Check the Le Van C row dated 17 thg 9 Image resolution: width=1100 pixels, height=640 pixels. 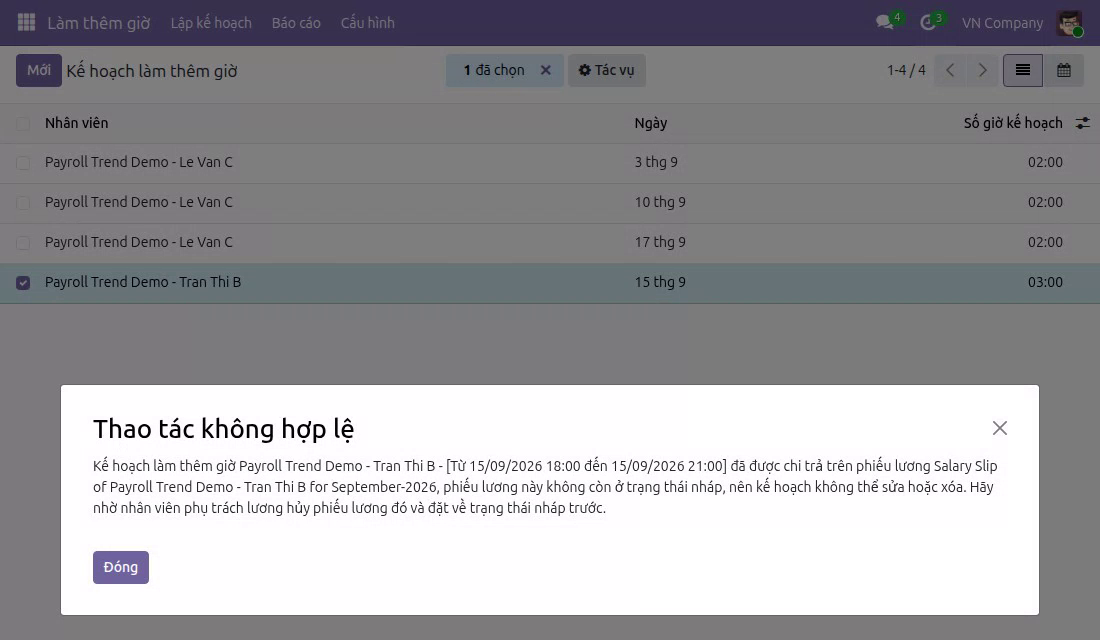tap(23, 243)
